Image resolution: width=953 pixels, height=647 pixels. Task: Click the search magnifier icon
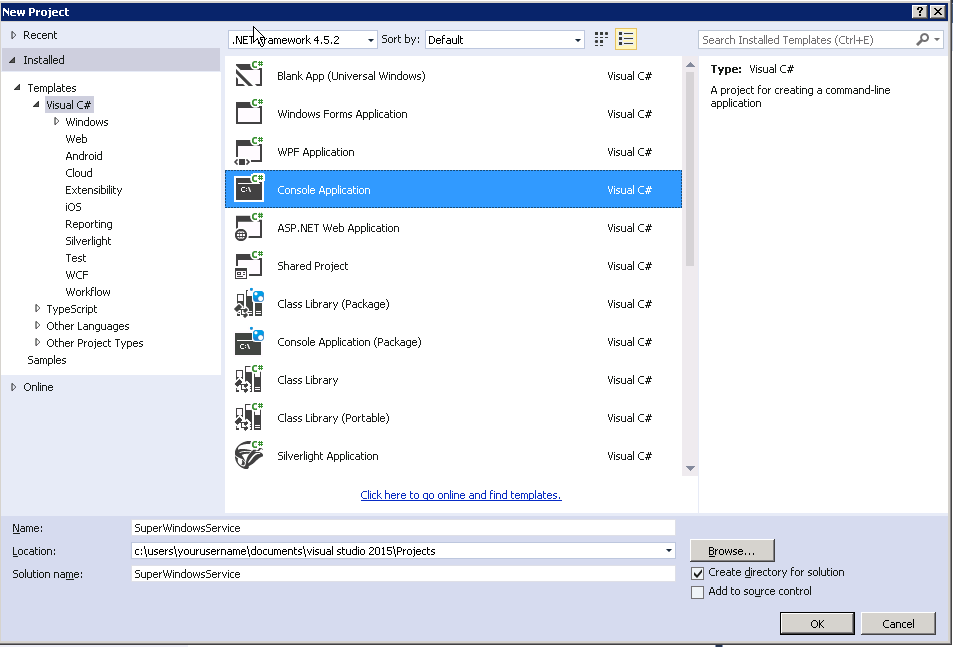click(922, 39)
